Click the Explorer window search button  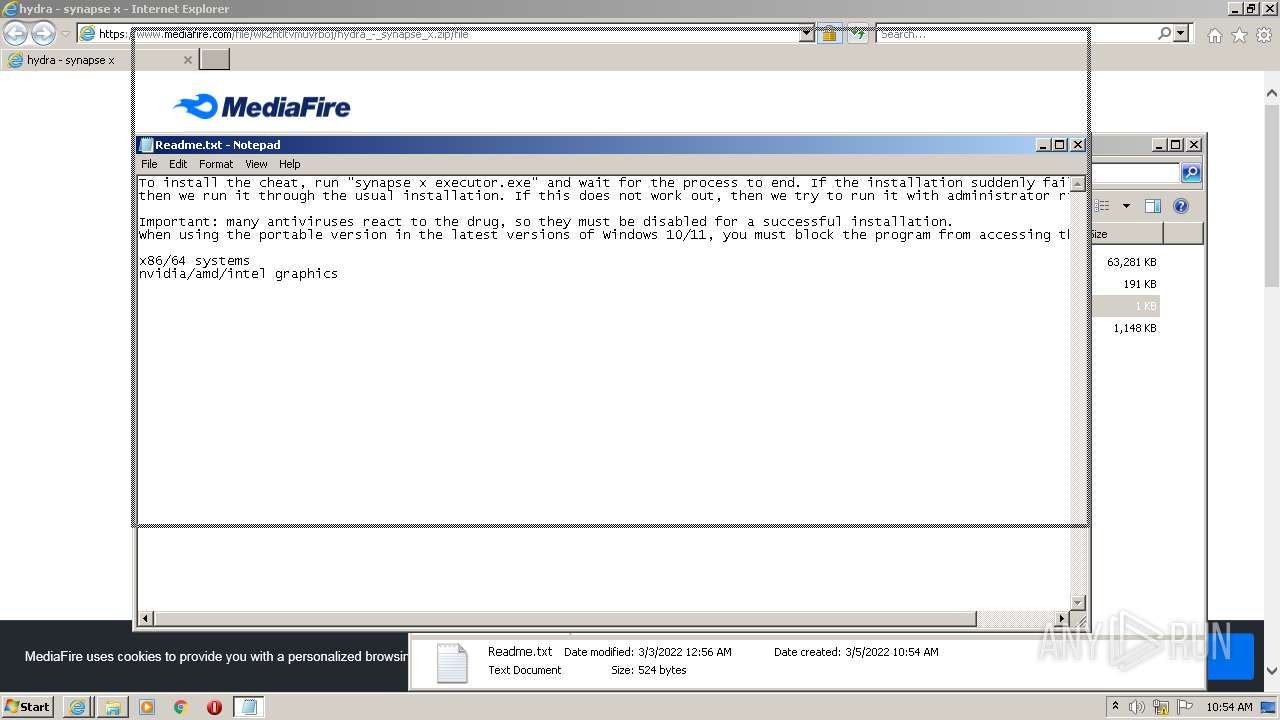pyautogui.click(x=1190, y=173)
